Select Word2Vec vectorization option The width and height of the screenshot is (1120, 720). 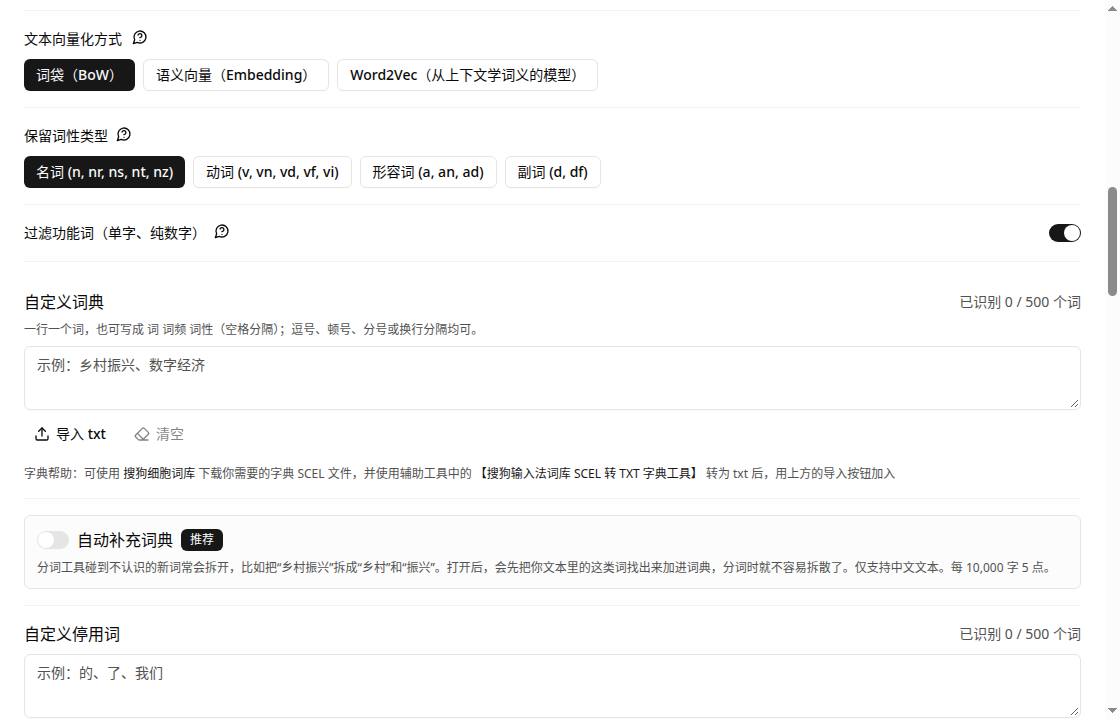pos(467,75)
